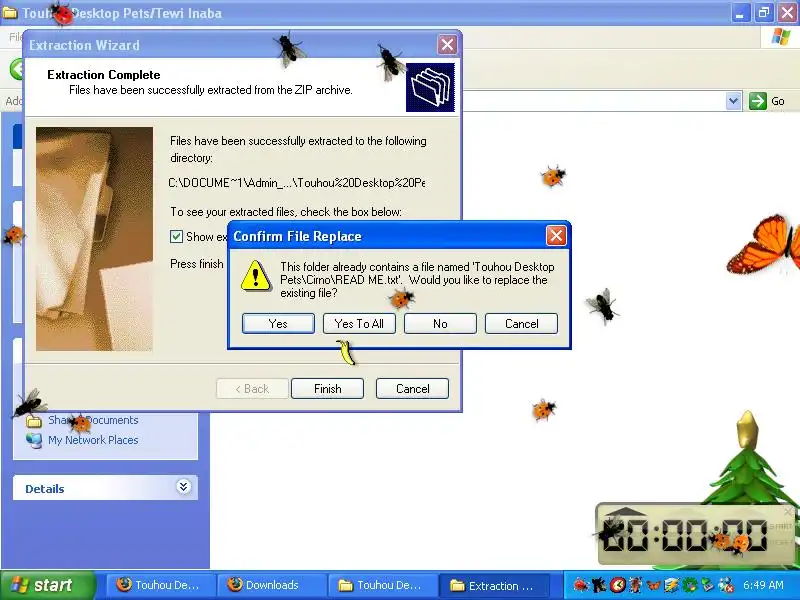Click the 6:49 AM system clock
Image resolution: width=800 pixels, height=600 pixels.
(763, 585)
